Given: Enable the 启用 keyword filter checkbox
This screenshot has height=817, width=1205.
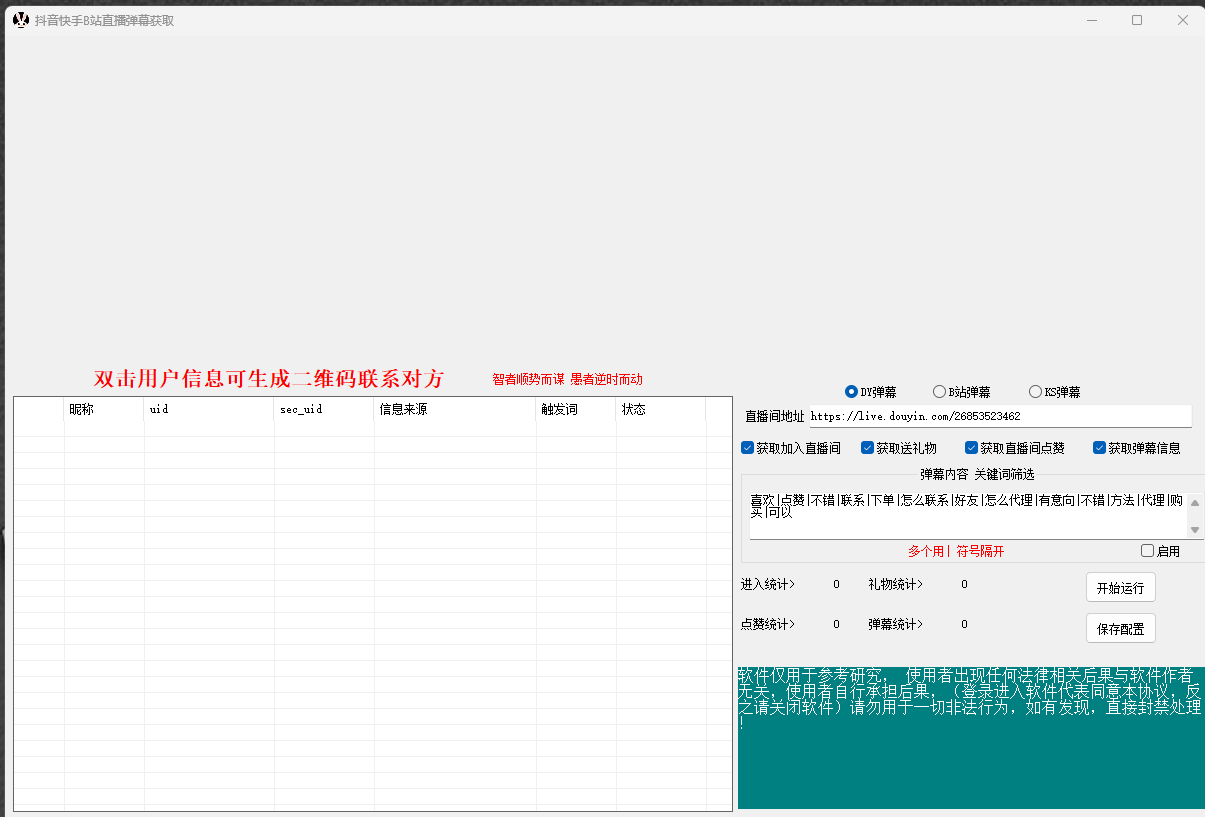Looking at the screenshot, I should tap(1148, 551).
